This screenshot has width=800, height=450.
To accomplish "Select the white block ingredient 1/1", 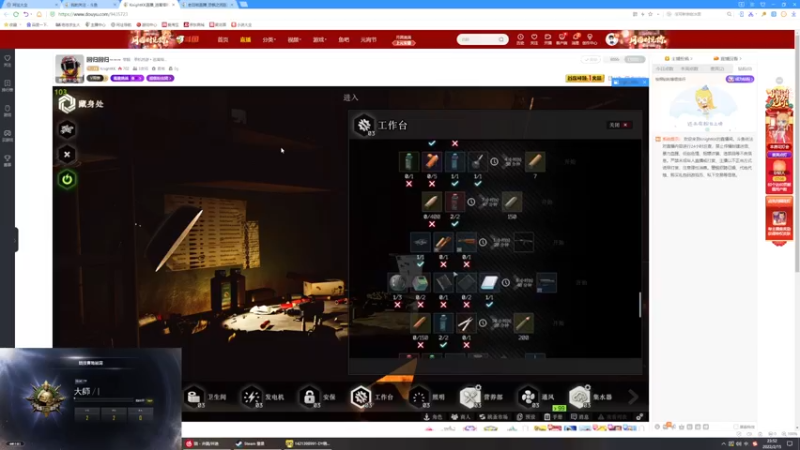I will pyautogui.click(x=489, y=283).
